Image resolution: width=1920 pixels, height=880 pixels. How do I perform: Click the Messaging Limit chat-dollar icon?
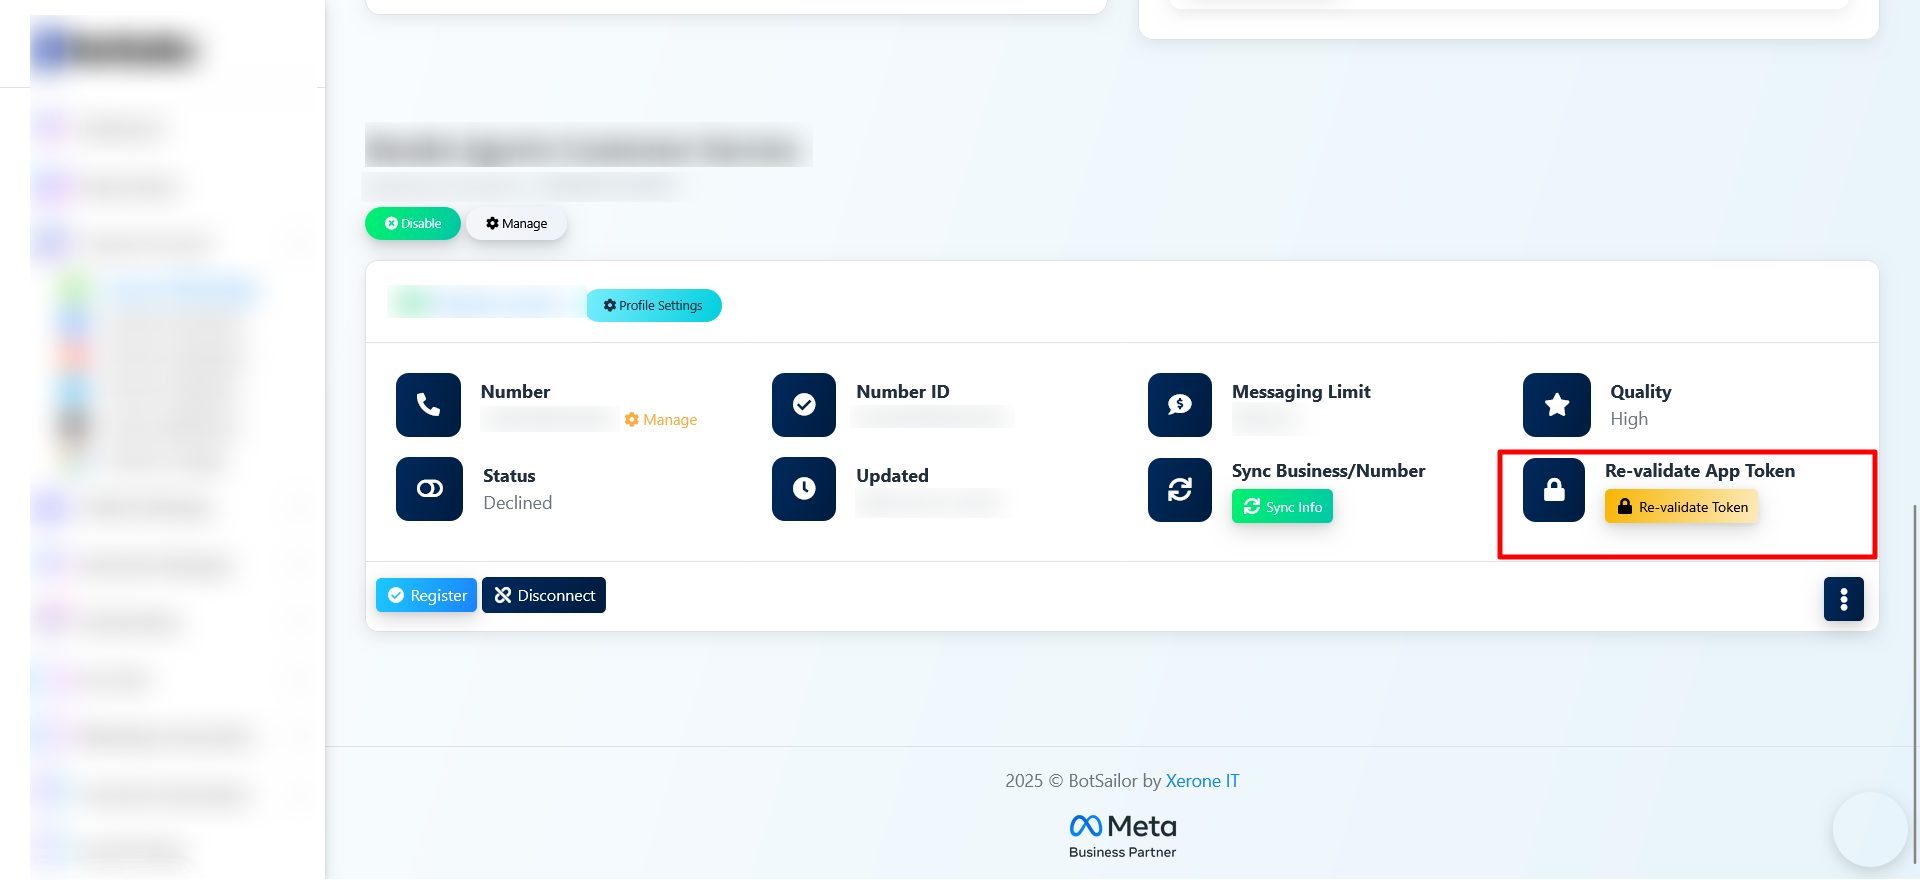point(1179,405)
